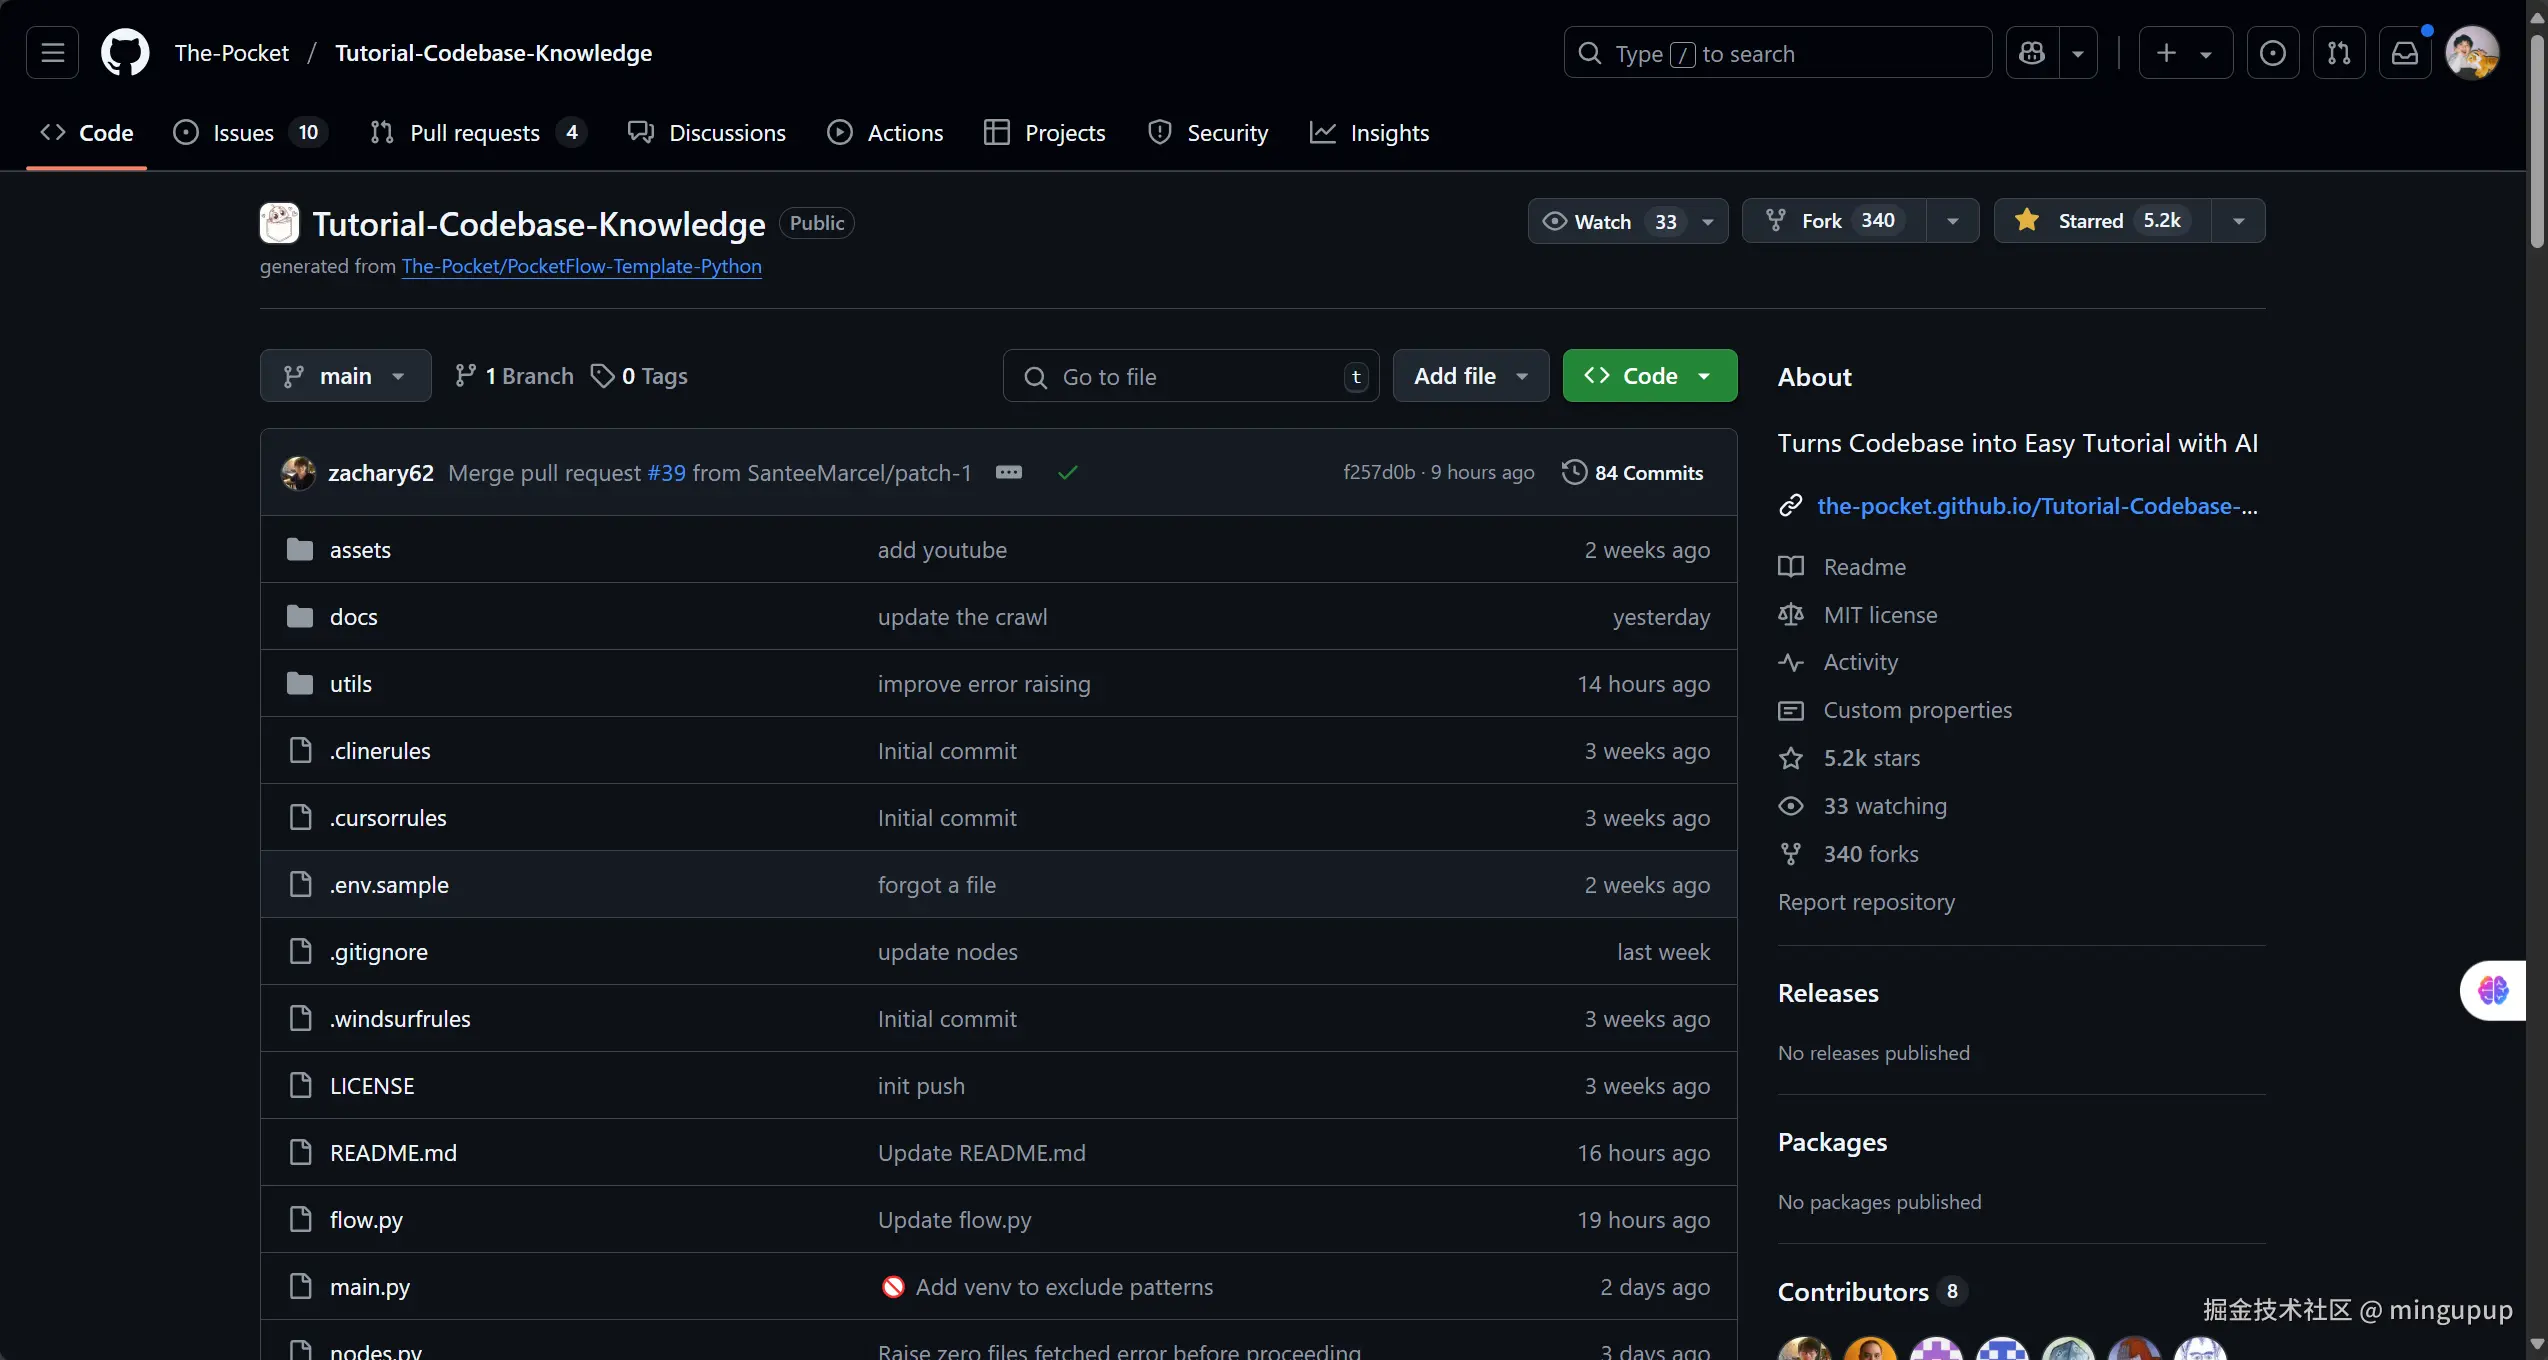Click zachary62's commit author avatar
Viewport: 2548px width, 1360px height.
coord(298,472)
